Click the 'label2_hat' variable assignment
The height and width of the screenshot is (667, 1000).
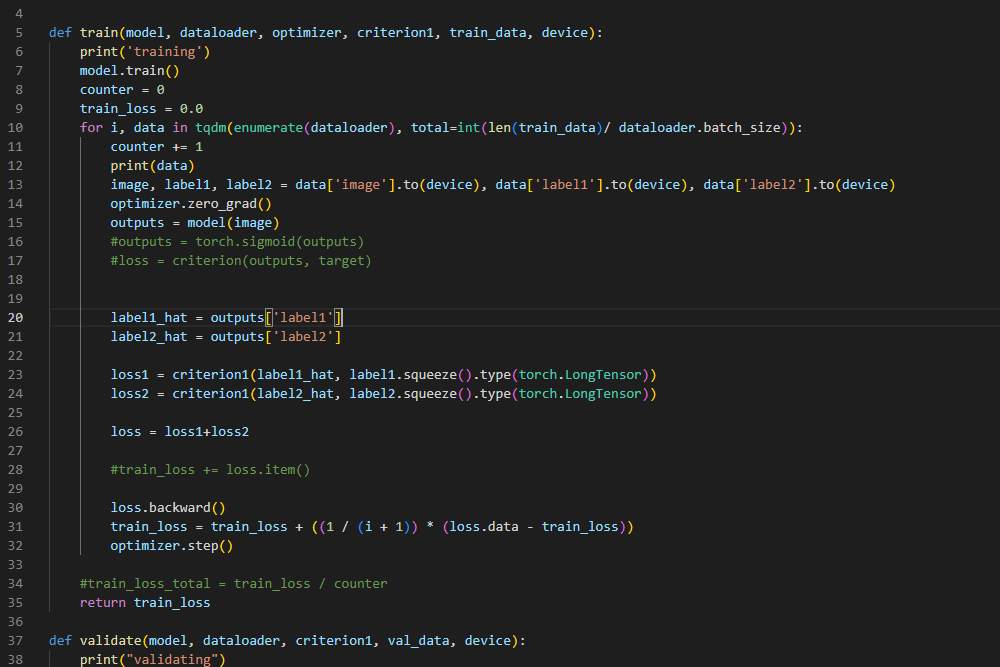148,337
